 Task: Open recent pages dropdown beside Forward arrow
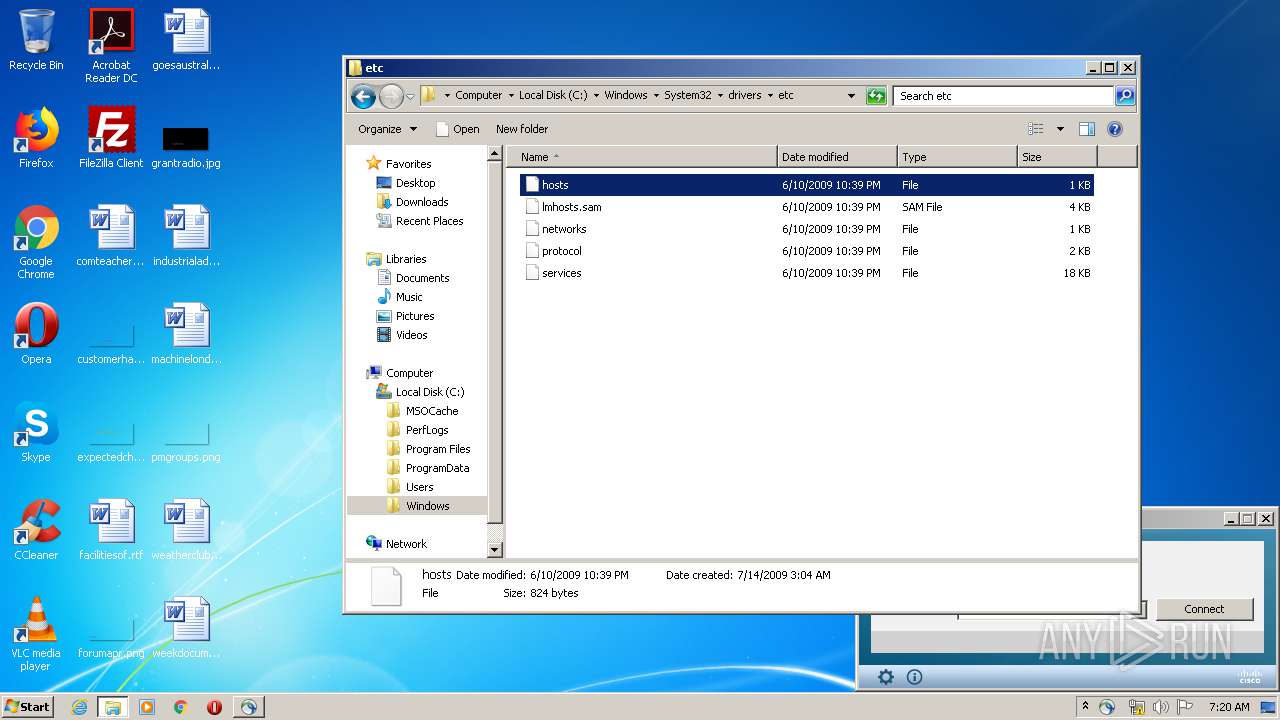pyautogui.click(x=410, y=97)
